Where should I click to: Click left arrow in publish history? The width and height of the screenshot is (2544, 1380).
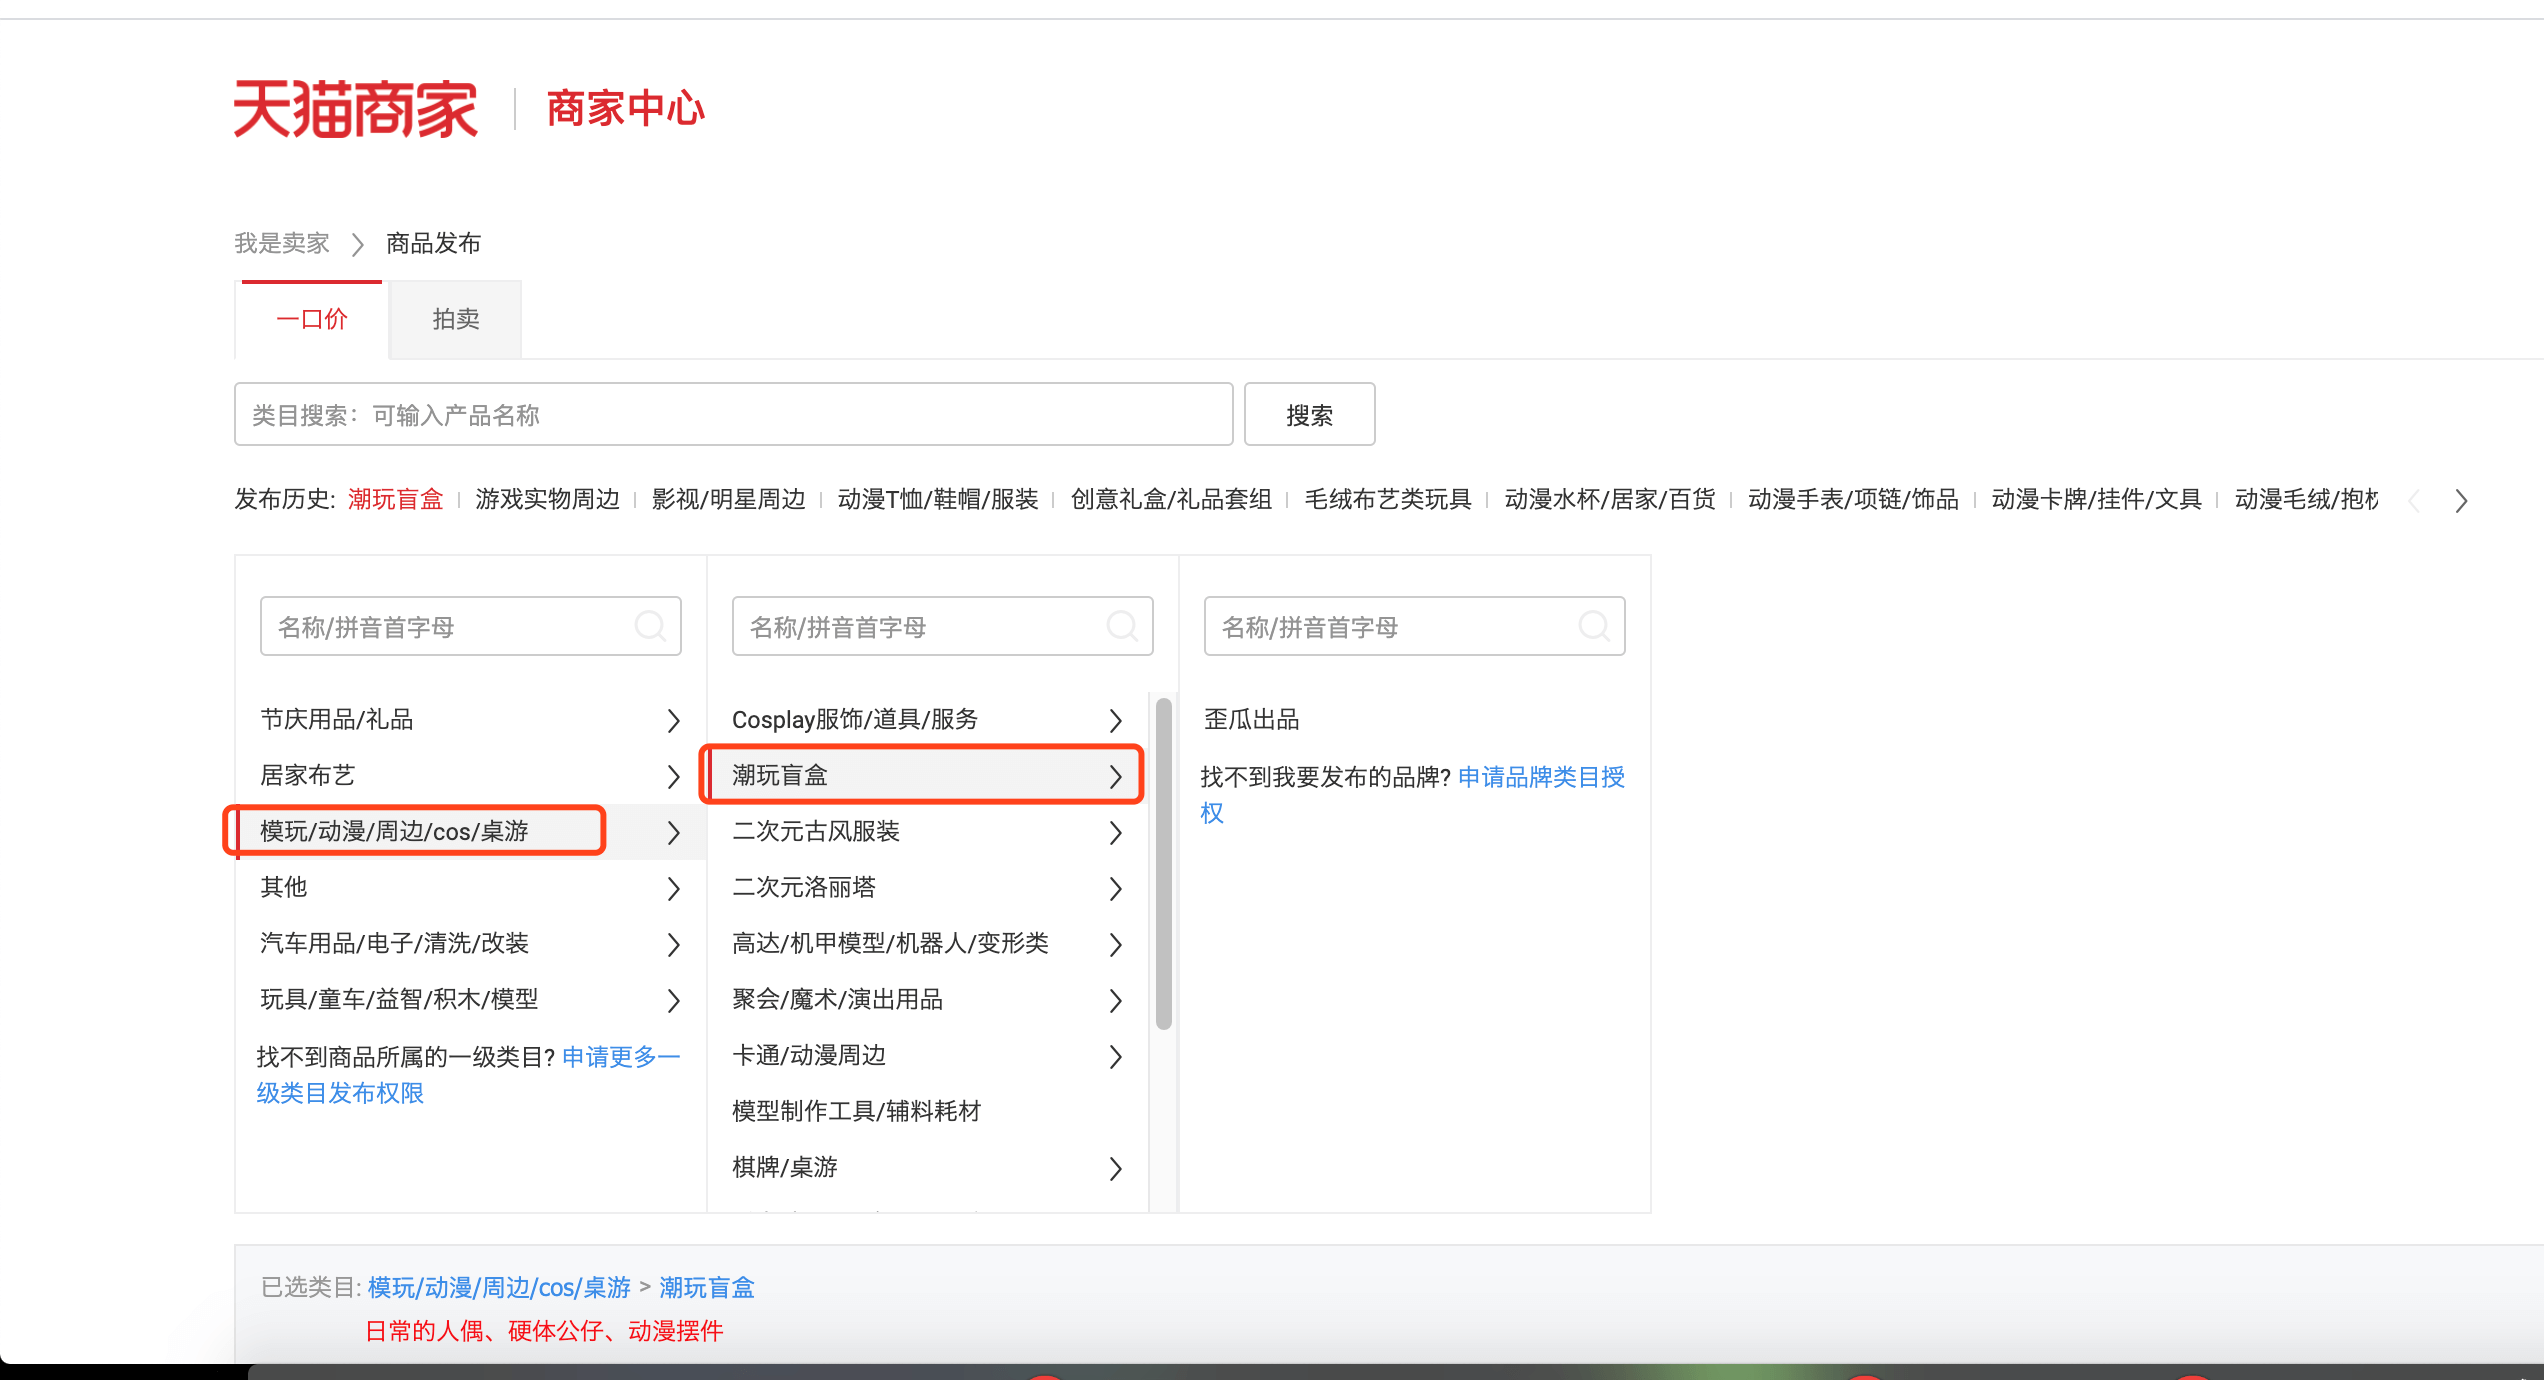point(2414,501)
